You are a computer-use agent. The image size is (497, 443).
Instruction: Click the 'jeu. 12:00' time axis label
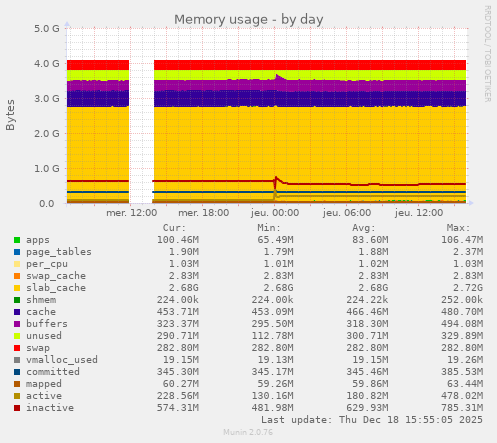(x=419, y=213)
